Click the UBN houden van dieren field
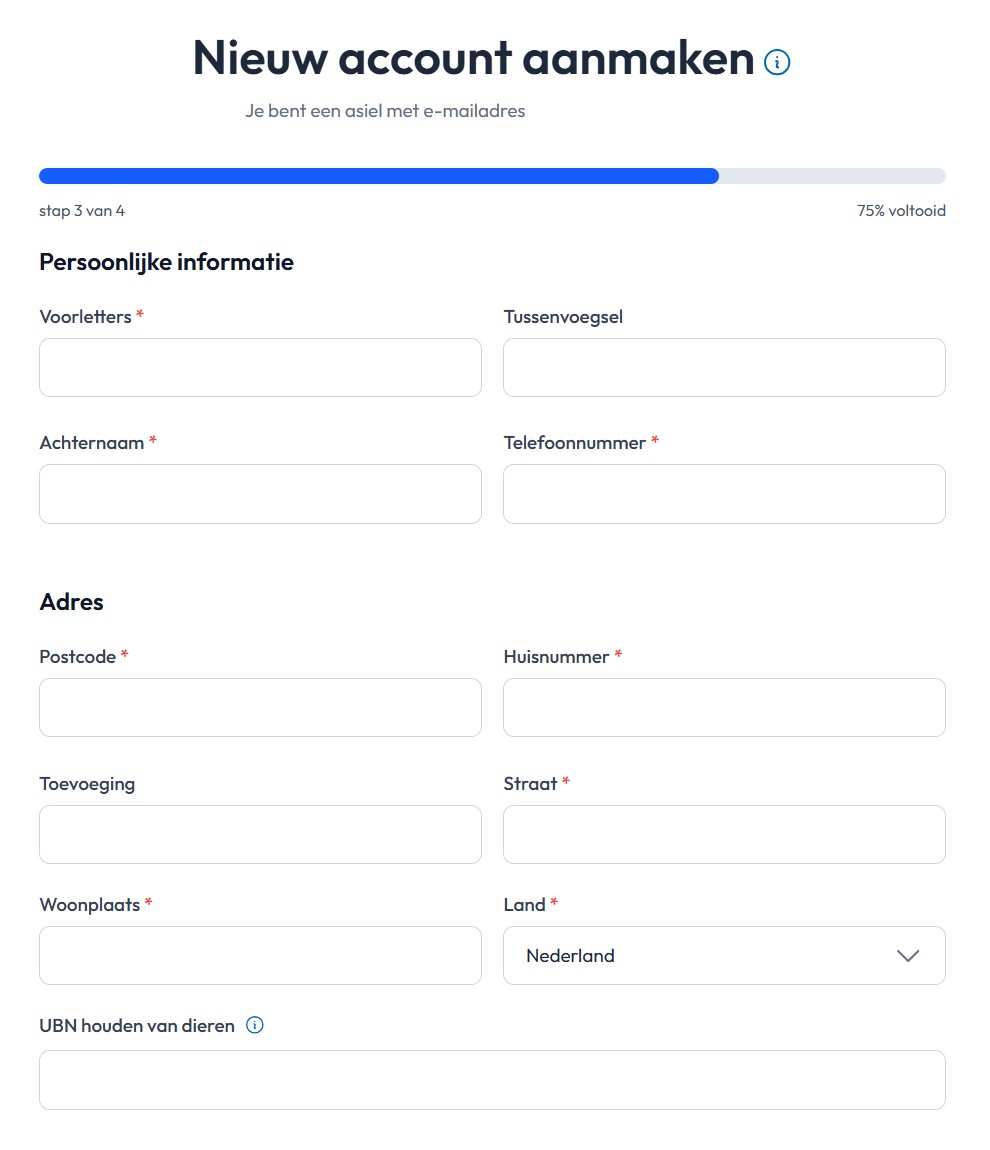The width and height of the screenshot is (990, 1150). (492, 1079)
